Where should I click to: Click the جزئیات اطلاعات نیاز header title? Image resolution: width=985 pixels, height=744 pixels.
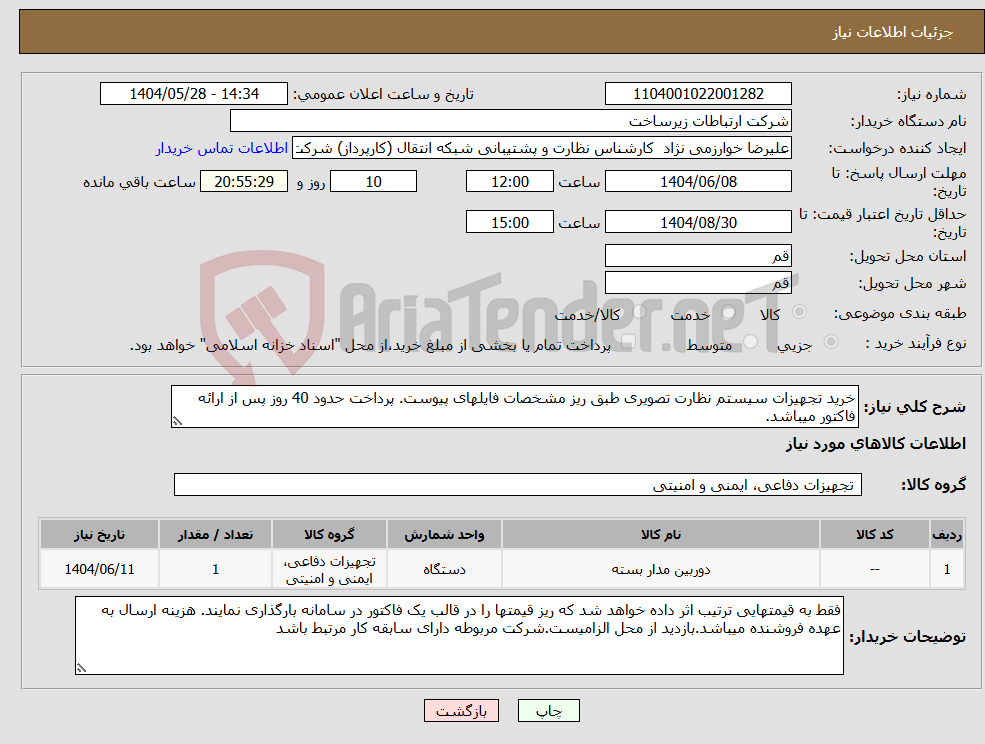(893, 32)
